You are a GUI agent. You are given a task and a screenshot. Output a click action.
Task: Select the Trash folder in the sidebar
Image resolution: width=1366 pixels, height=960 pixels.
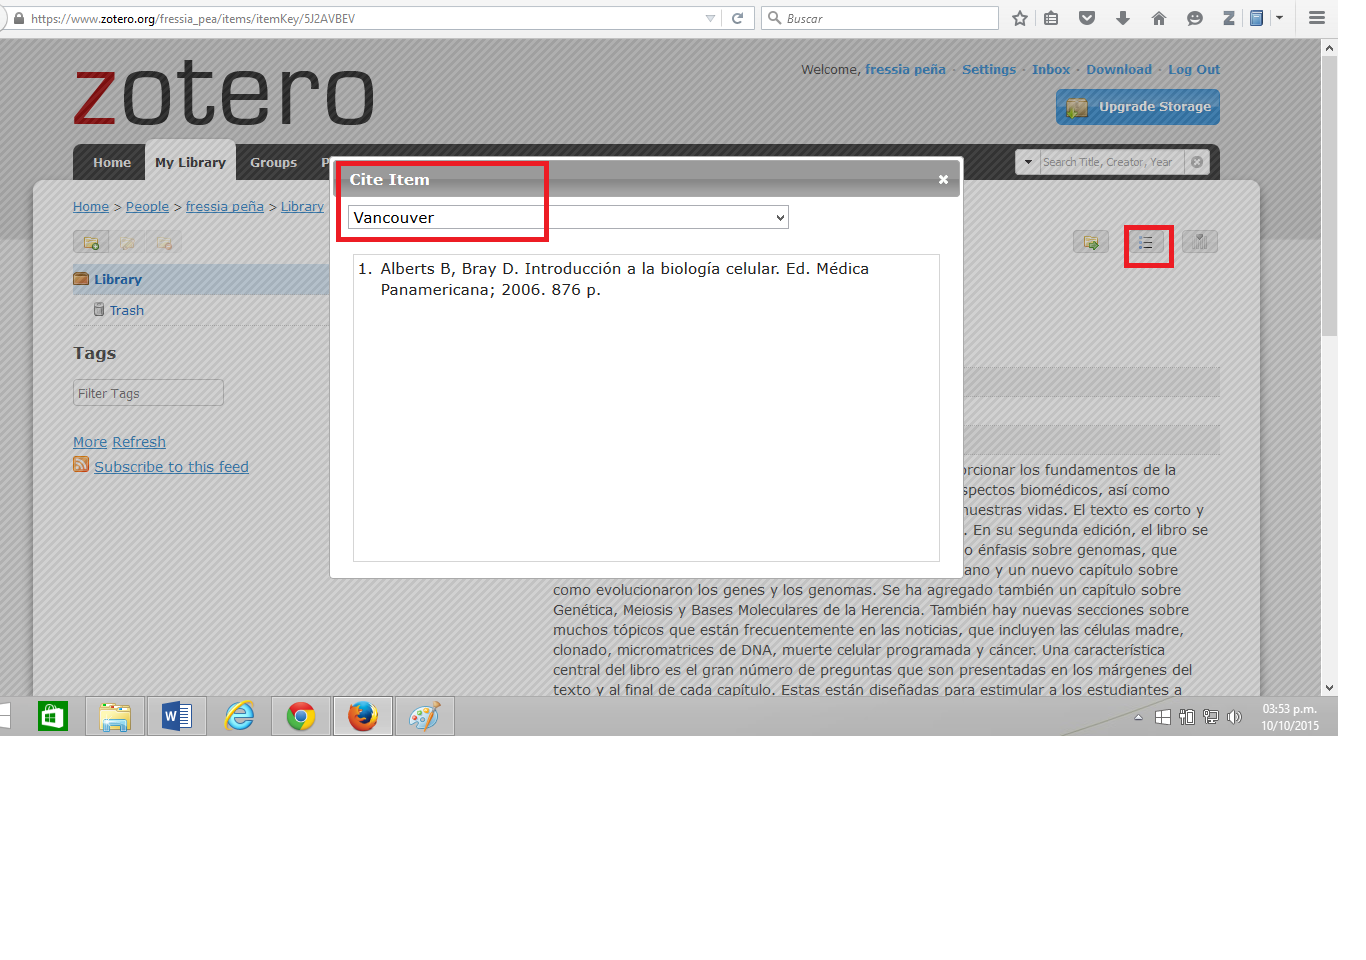[126, 310]
